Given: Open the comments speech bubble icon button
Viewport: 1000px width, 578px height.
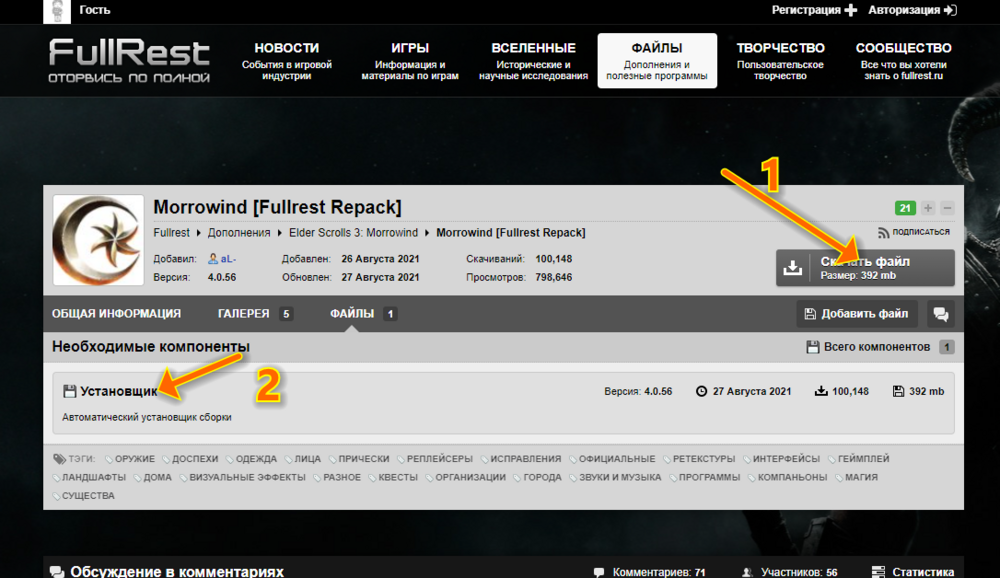Looking at the screenshot, I should click(x=941, y=314).
